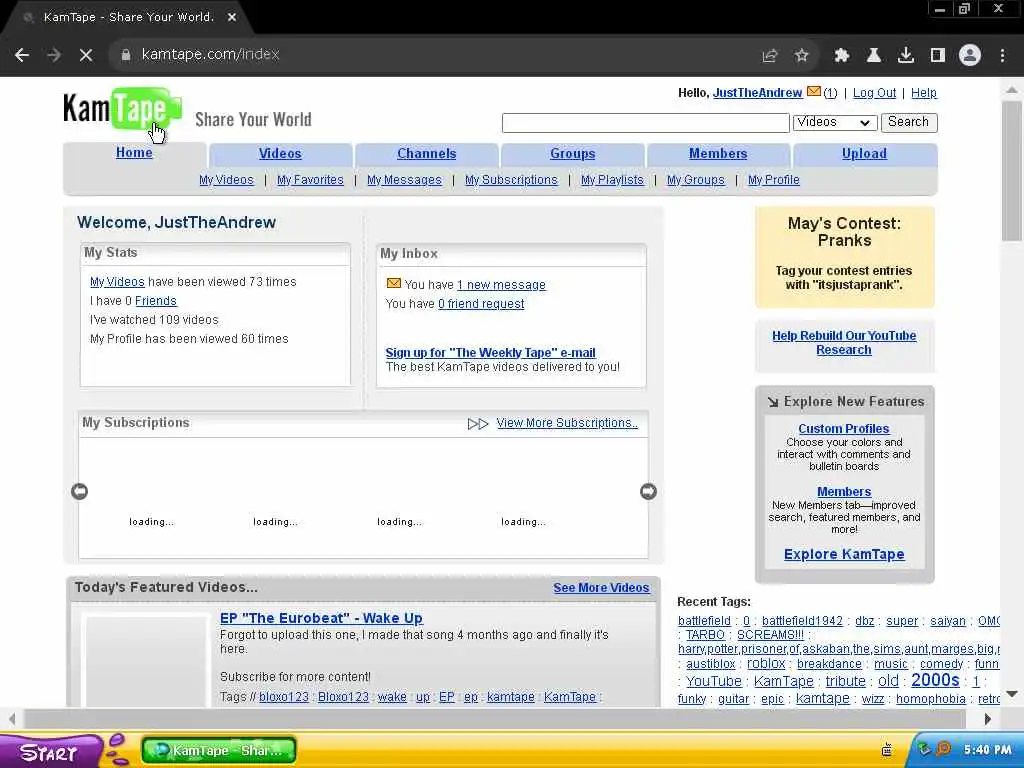This screenshot has width=1024, height=768.
Task: Open the EP "The Eurobeat" - Wake Up video title
Action: pos(321,618)
